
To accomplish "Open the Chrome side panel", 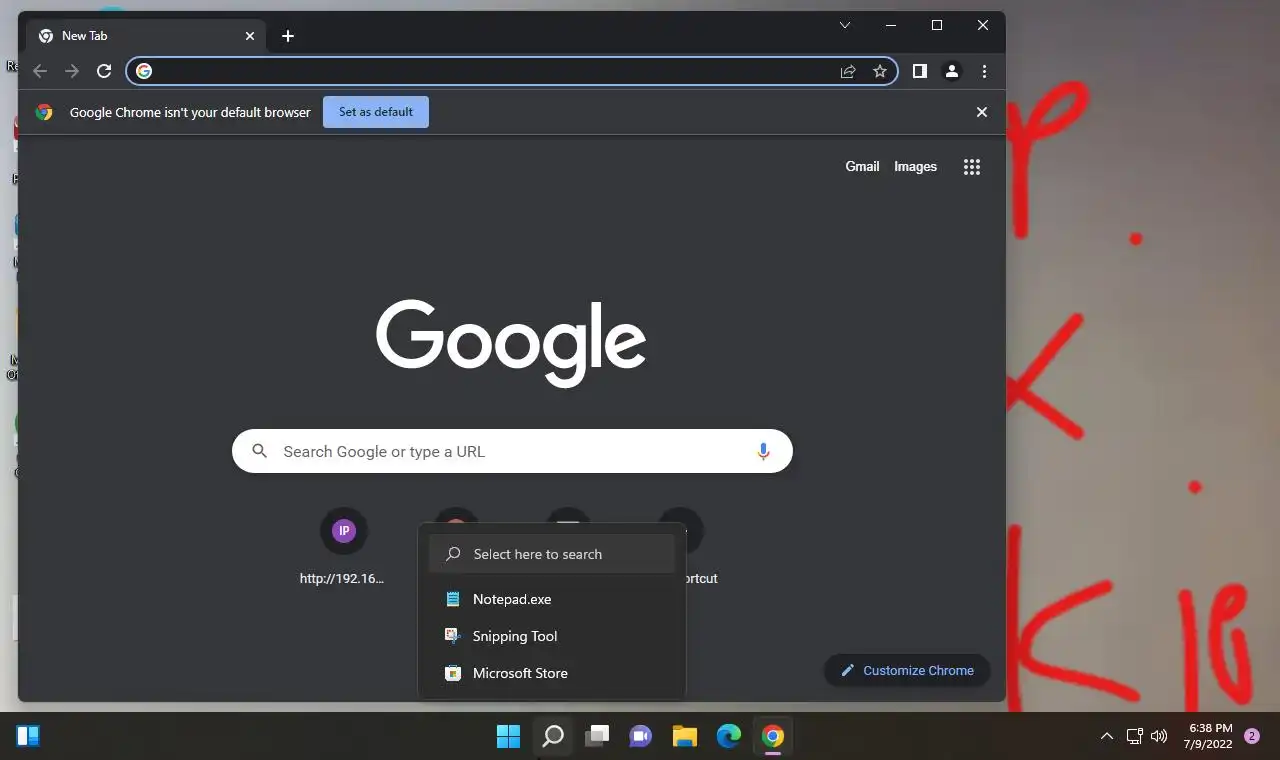I will (920, 71).
